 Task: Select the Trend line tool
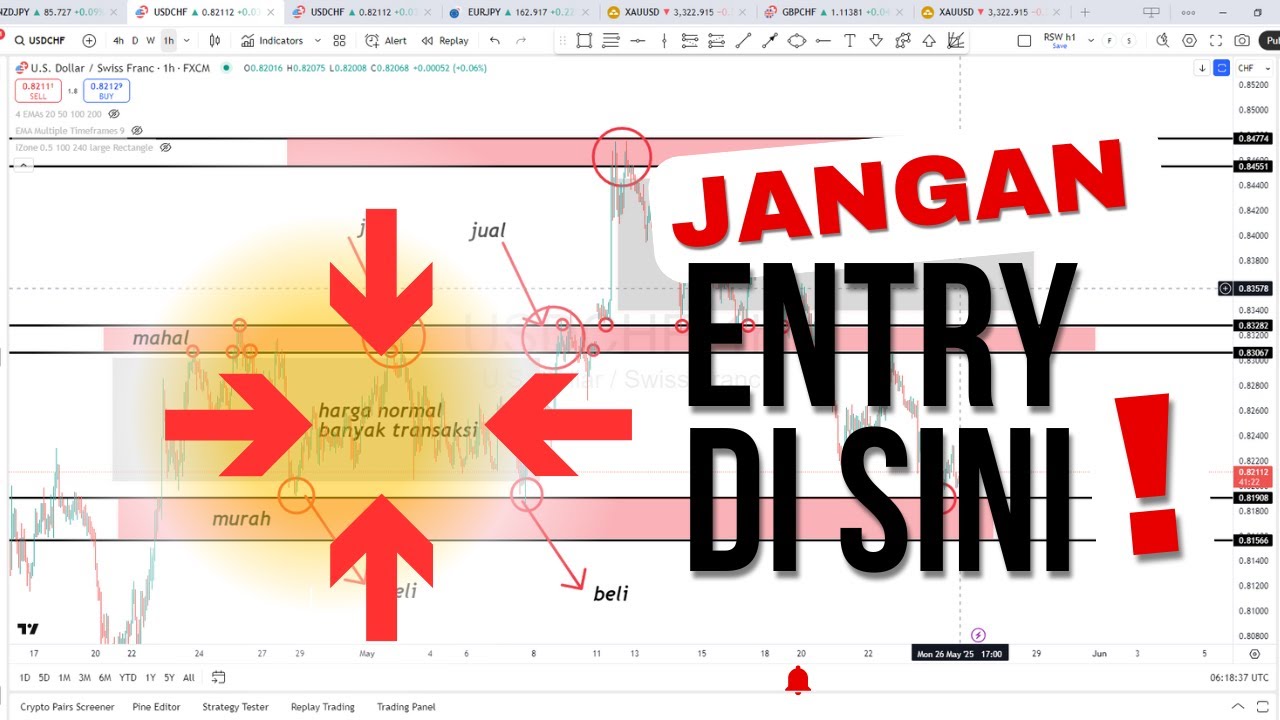(x=743, y=41)
